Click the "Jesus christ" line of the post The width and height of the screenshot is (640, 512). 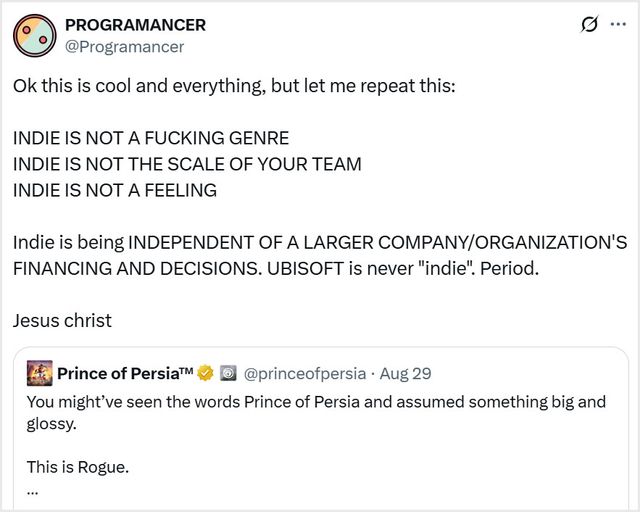pyautogui.click(x=62, y=321)
